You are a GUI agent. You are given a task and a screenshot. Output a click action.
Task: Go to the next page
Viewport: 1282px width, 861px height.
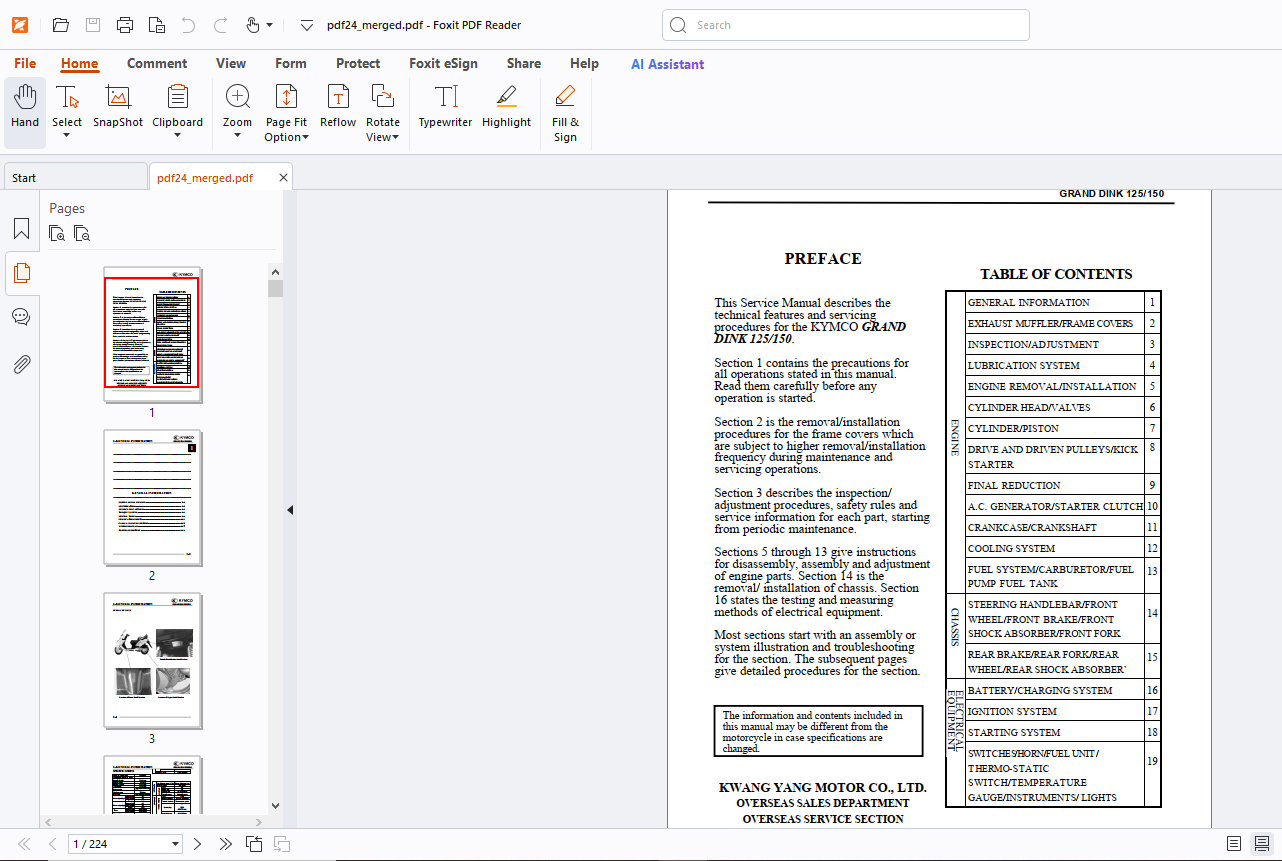pos(197,844)
